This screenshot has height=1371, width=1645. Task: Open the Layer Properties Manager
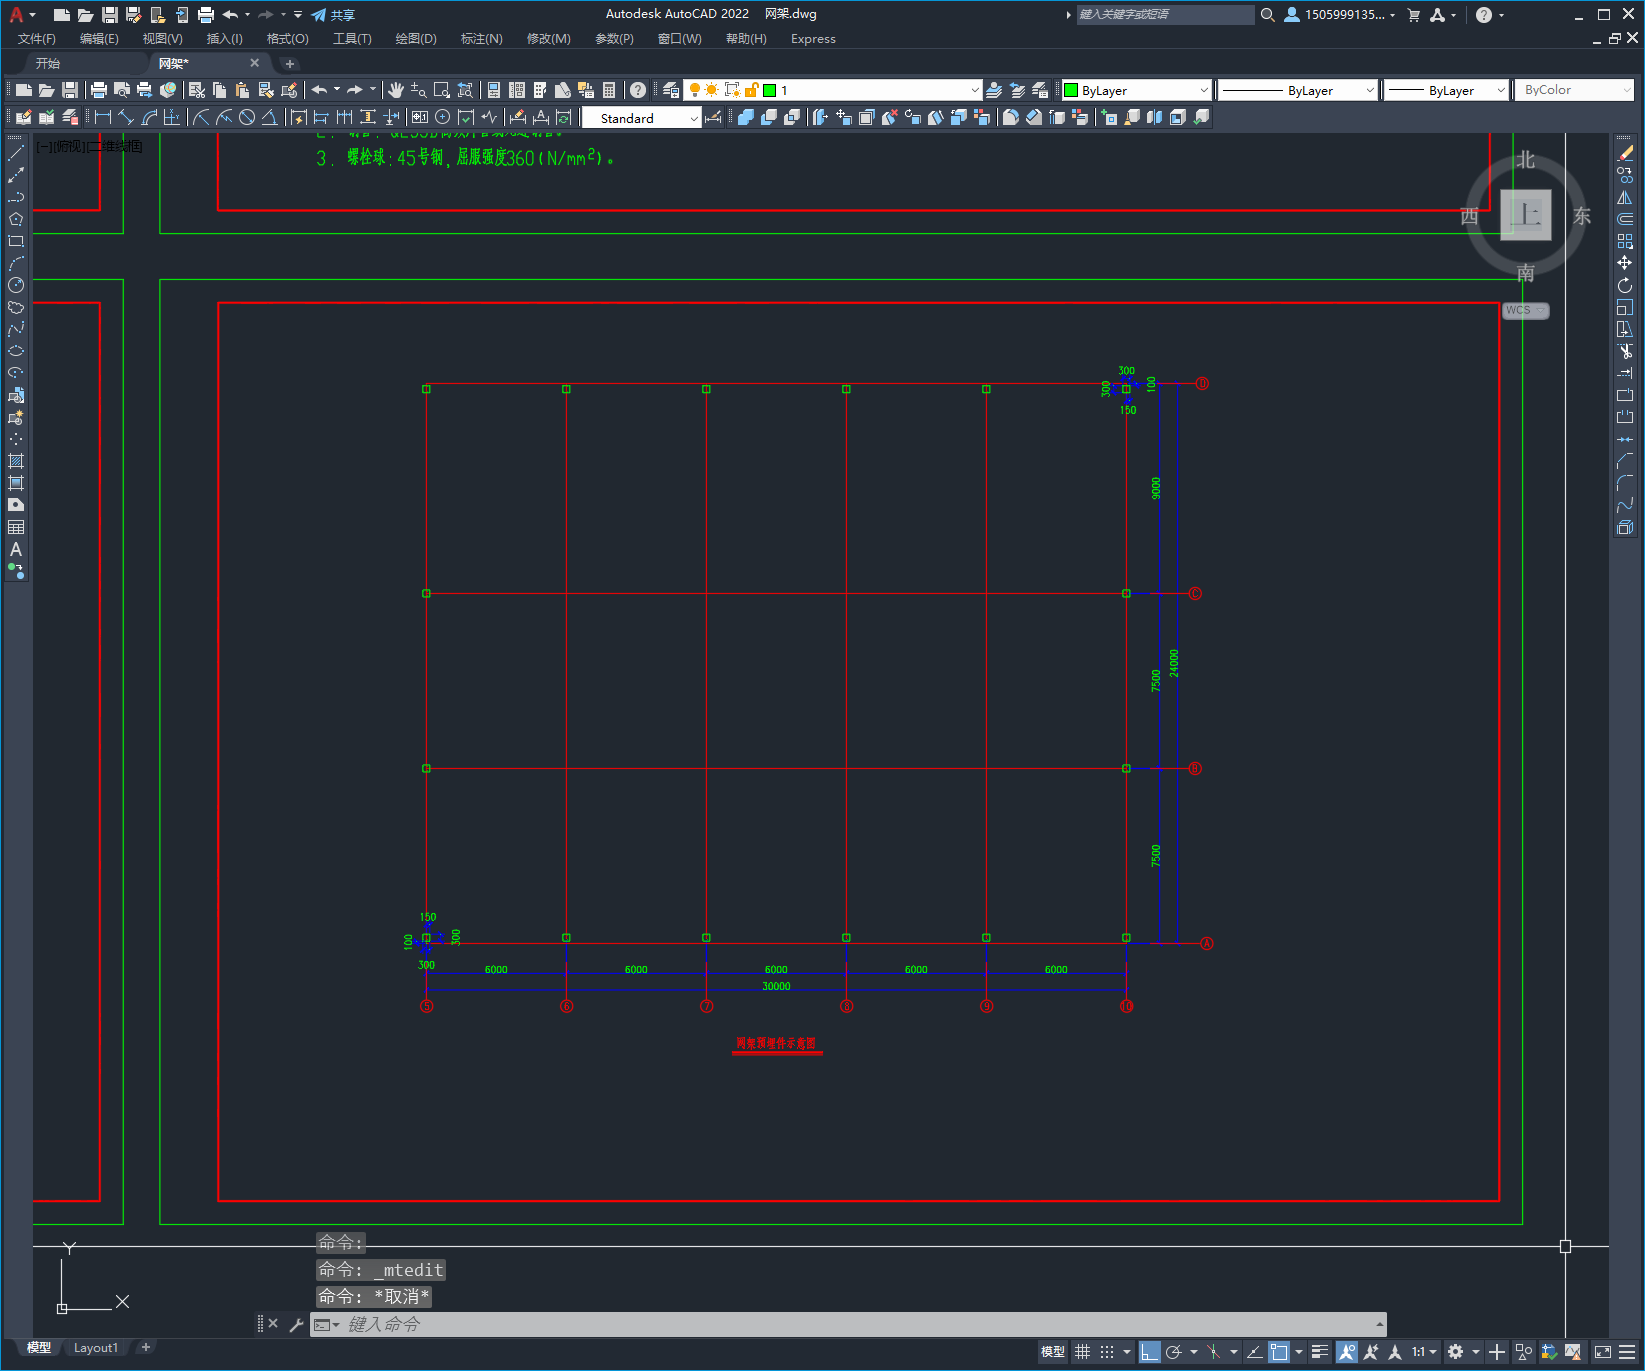point(671,90)
